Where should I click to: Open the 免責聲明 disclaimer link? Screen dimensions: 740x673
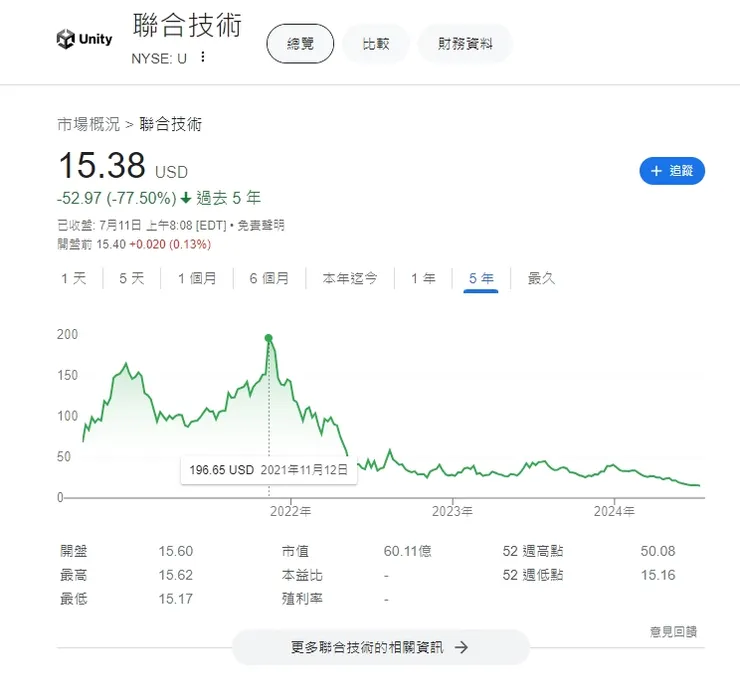coord(261,225)
